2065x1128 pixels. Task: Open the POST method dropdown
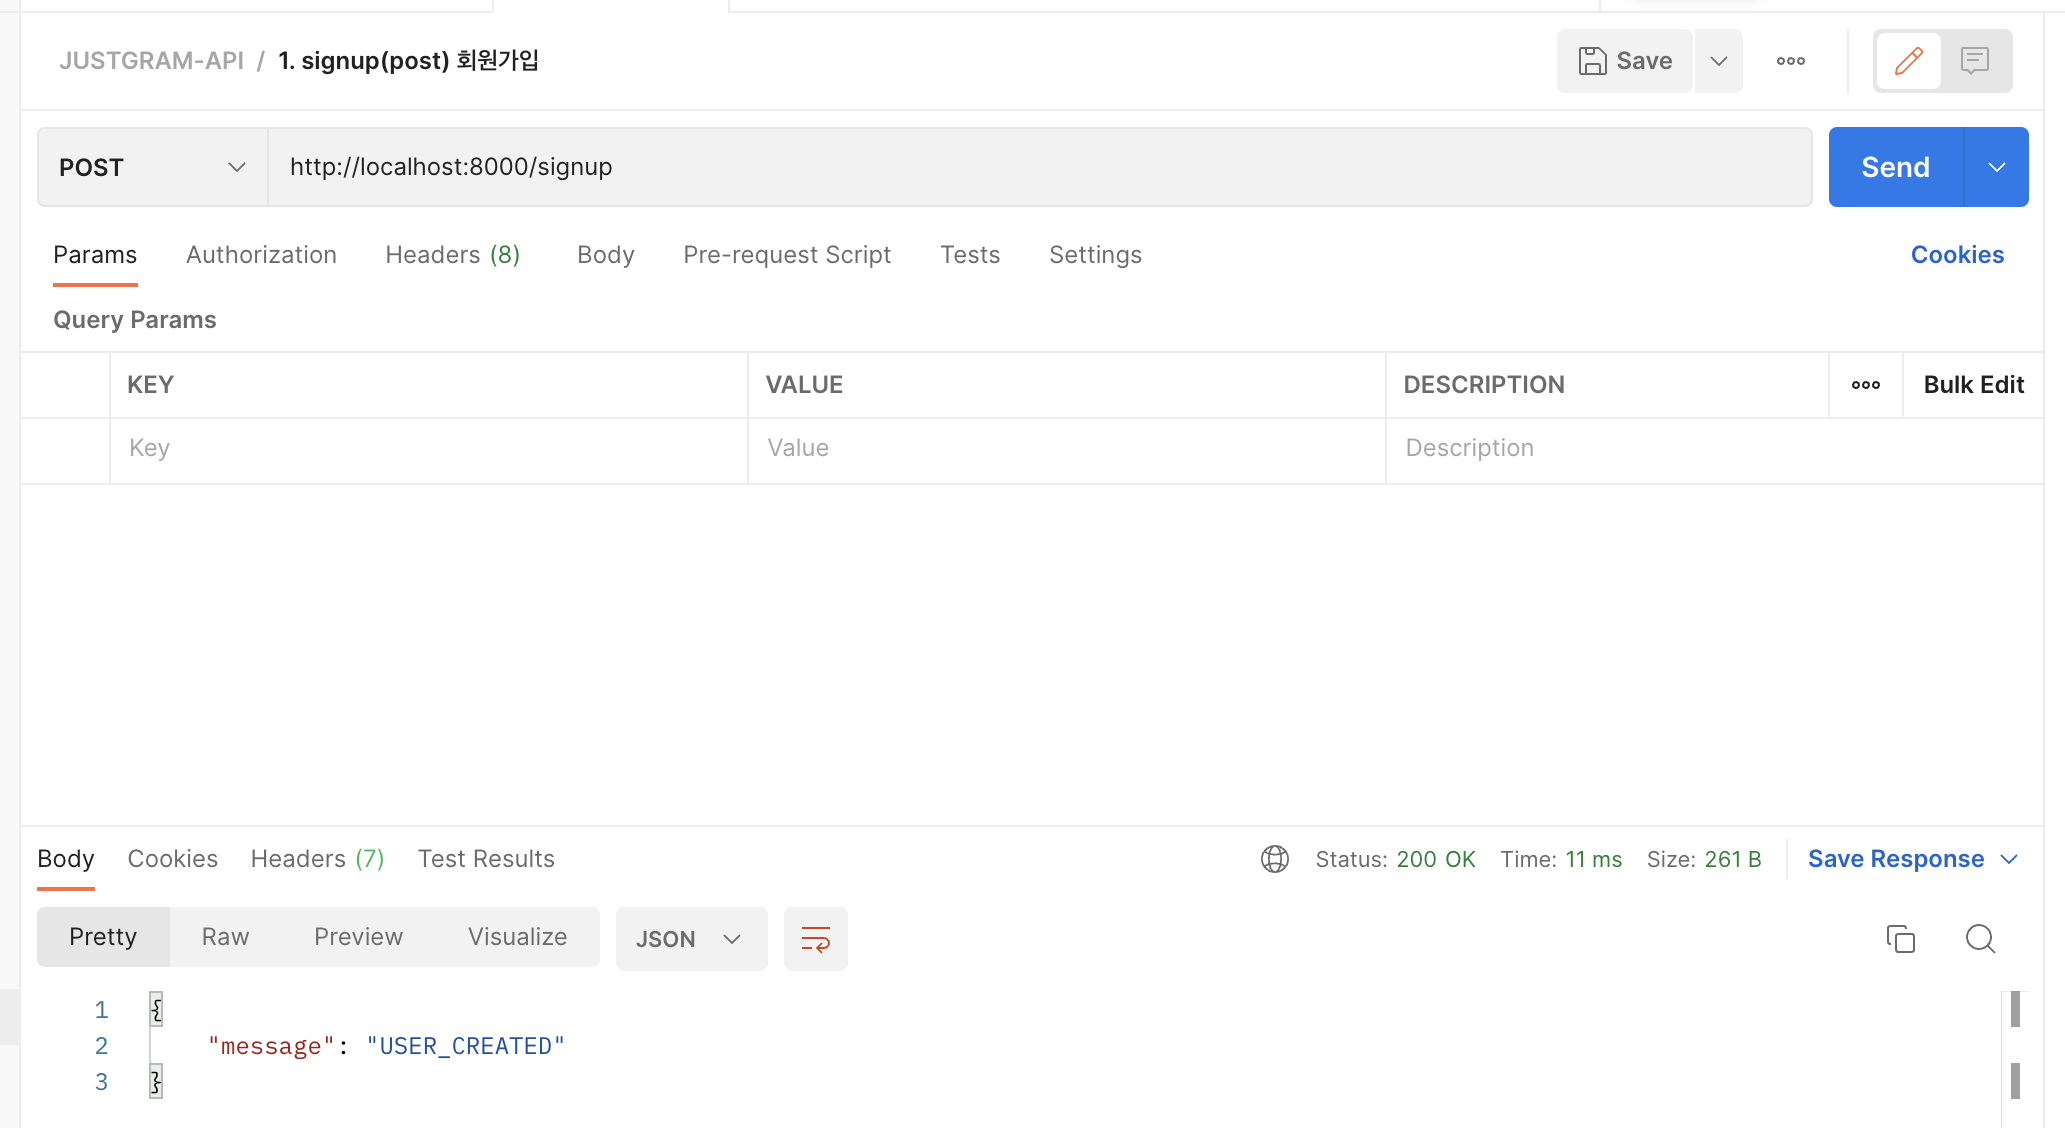click(x=152, y=167)
